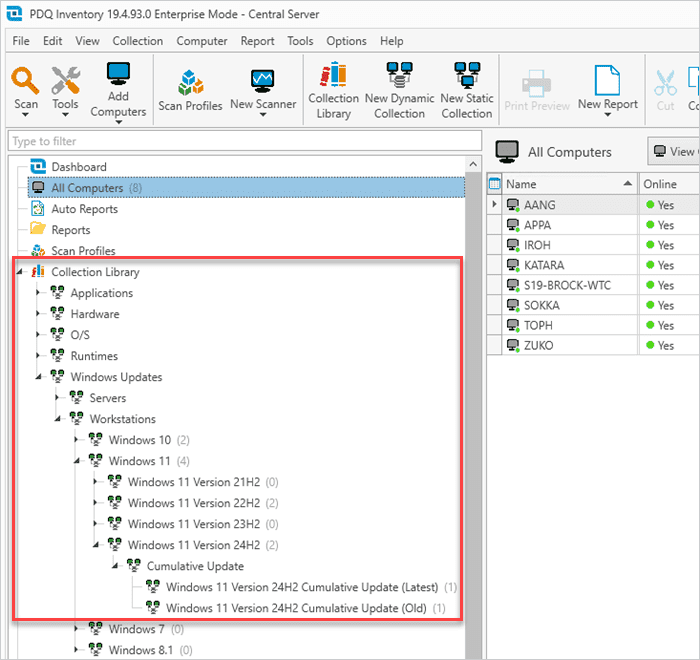Click the New Scanner toolbar icon
The image size is (700, 660).
262,81
